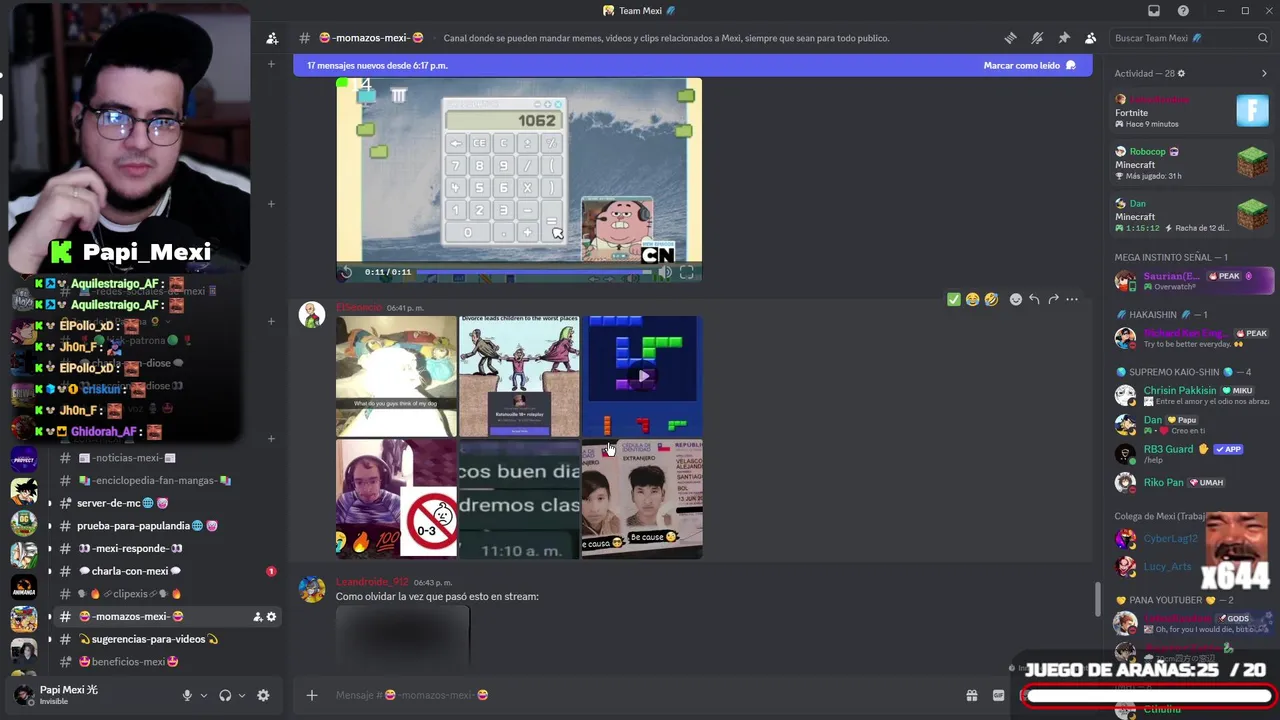The height and width of the screenshot is (720, 1280).
Task: Add rolling-on-floor laughing reaction
Action: [991, 299]
